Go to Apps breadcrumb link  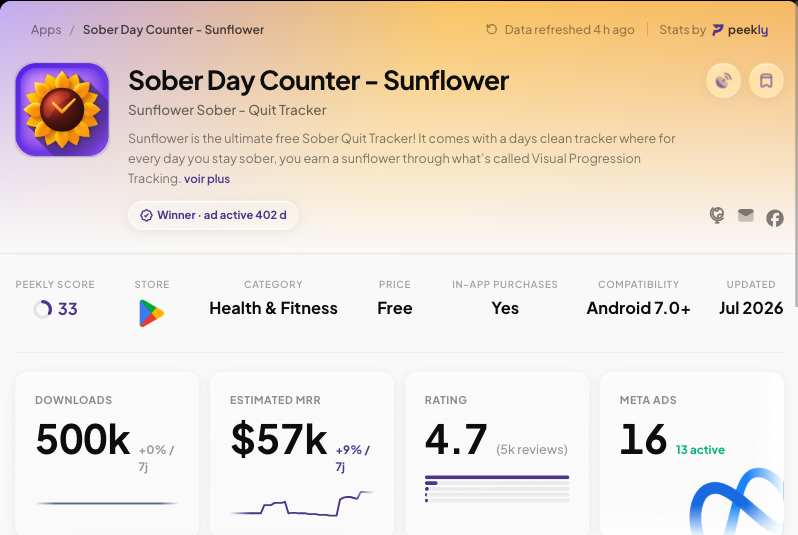46,30
